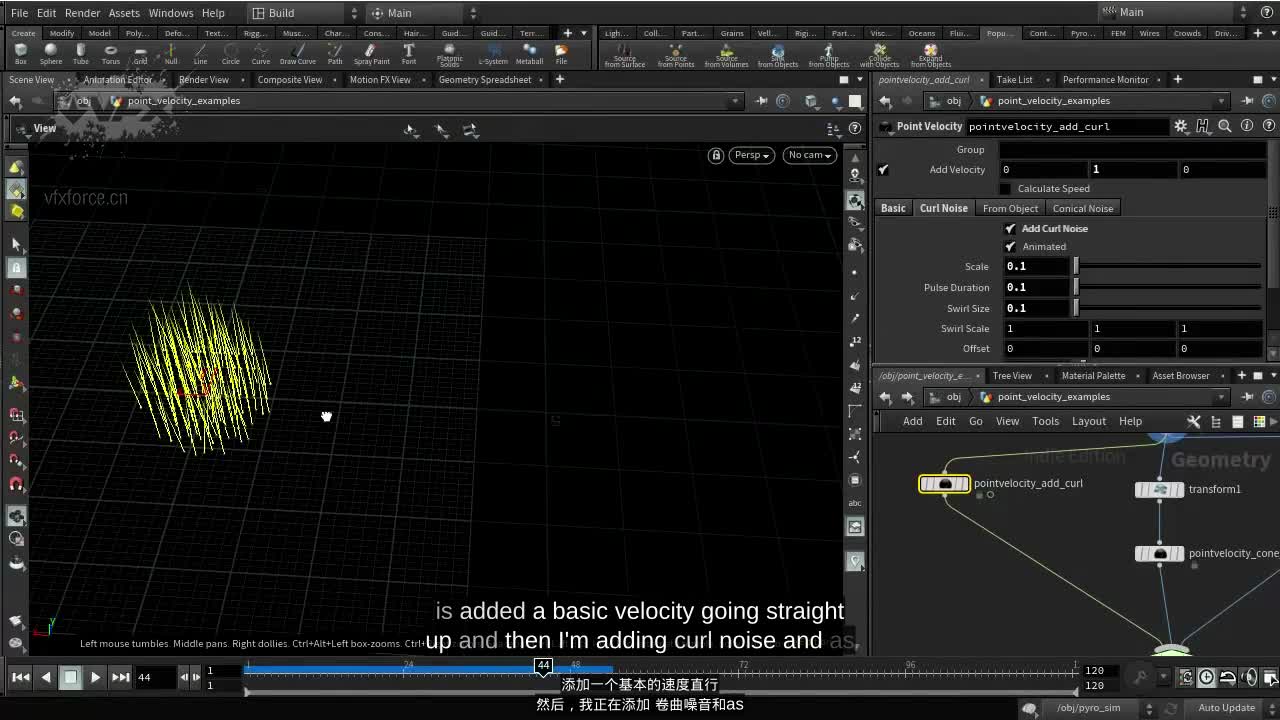The width and height of the screenshot is (1280, 720).
Task: Open the No cam camera dropdown
Action: 809,155
